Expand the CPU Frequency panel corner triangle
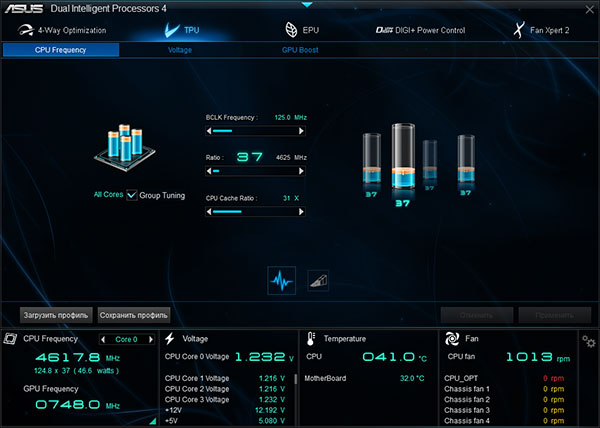 tap(153, 421)
